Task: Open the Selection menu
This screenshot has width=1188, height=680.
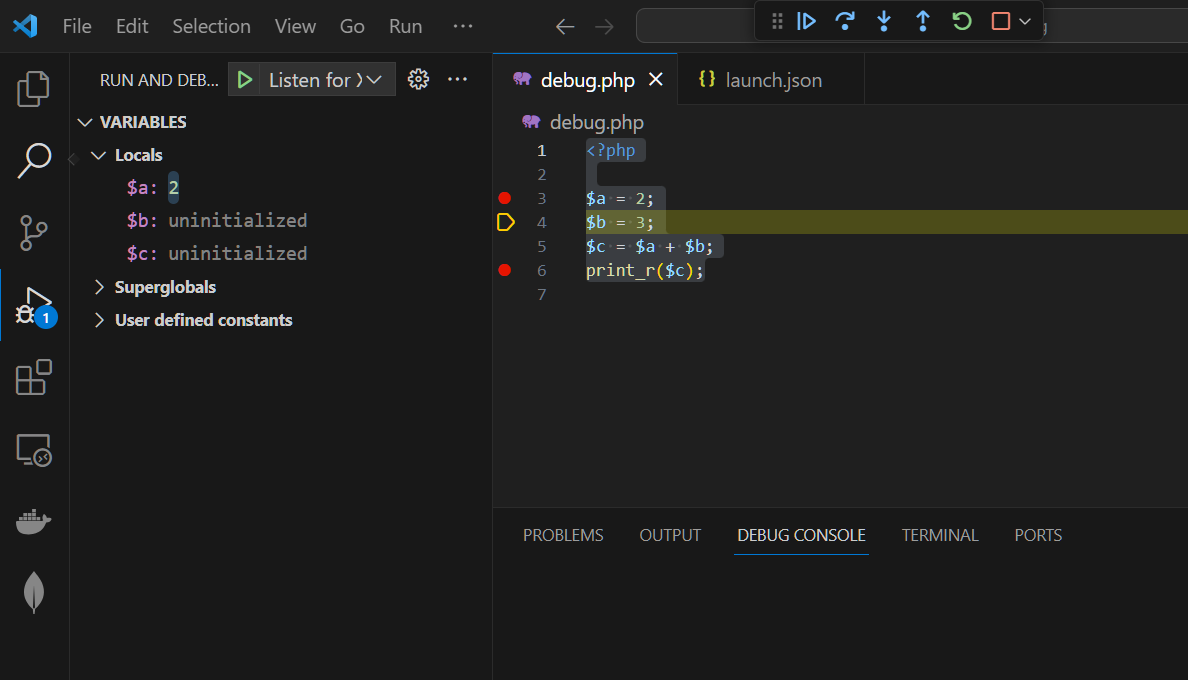Action: pos(211,26)
